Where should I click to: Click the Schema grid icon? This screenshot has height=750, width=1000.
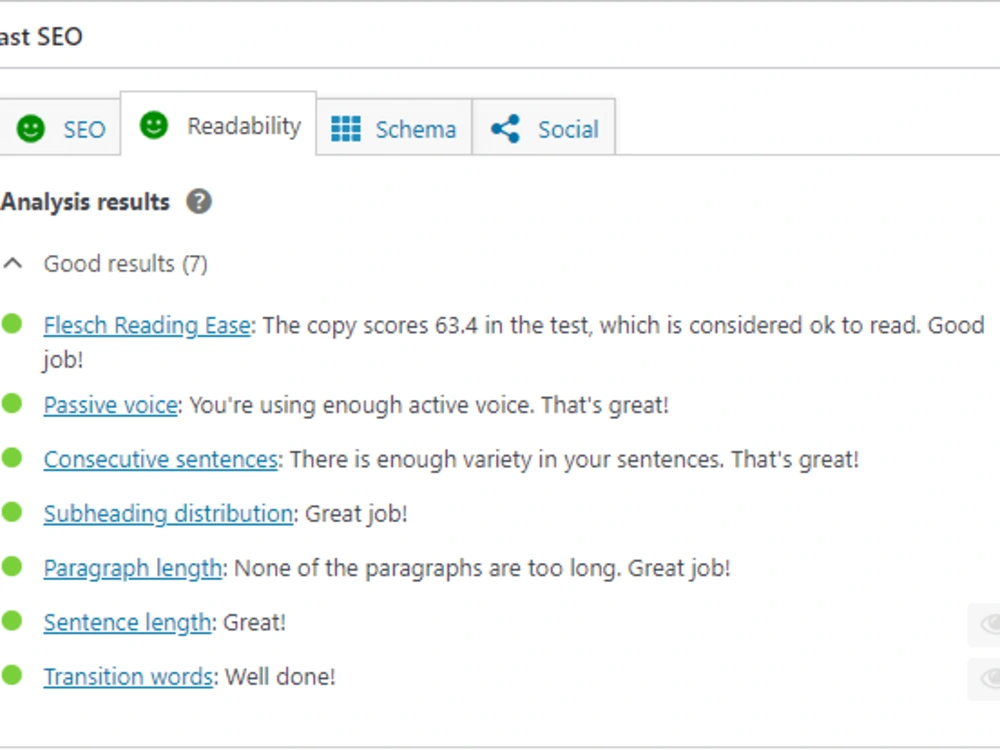pos(346,129)
